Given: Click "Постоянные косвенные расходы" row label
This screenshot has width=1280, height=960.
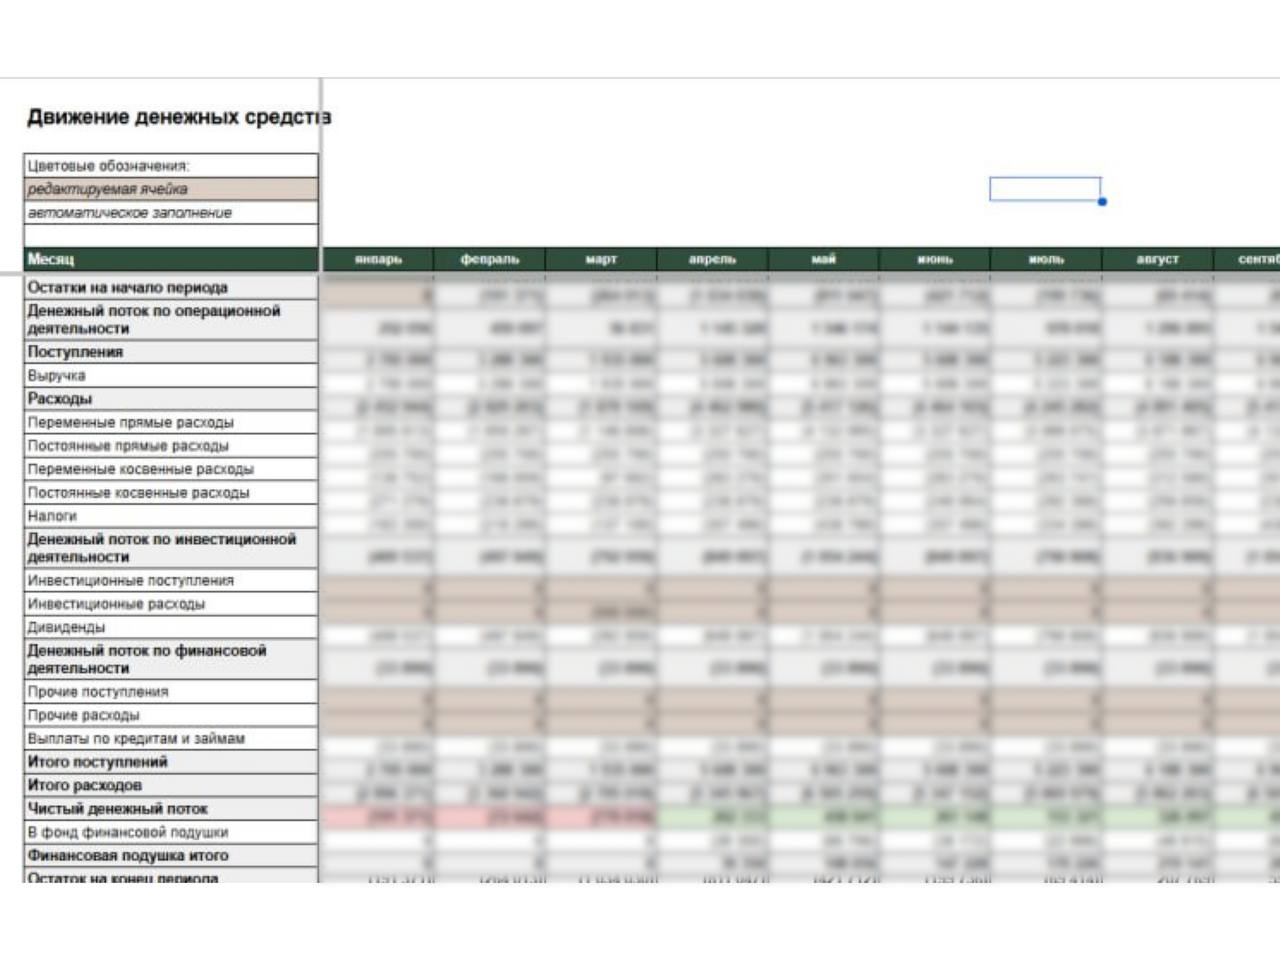Looking at the screenshot, I should (x=171, y=493).
